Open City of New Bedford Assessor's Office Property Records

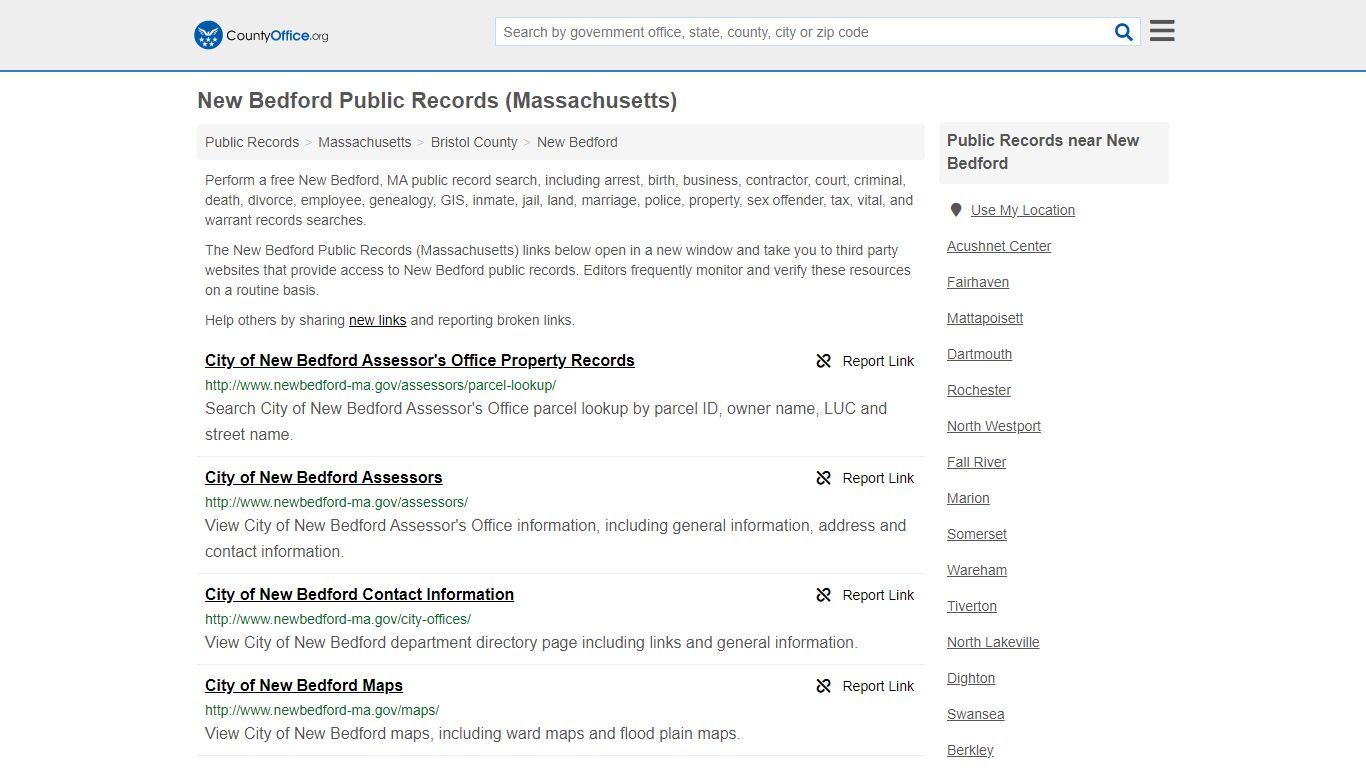pos(420,360)
